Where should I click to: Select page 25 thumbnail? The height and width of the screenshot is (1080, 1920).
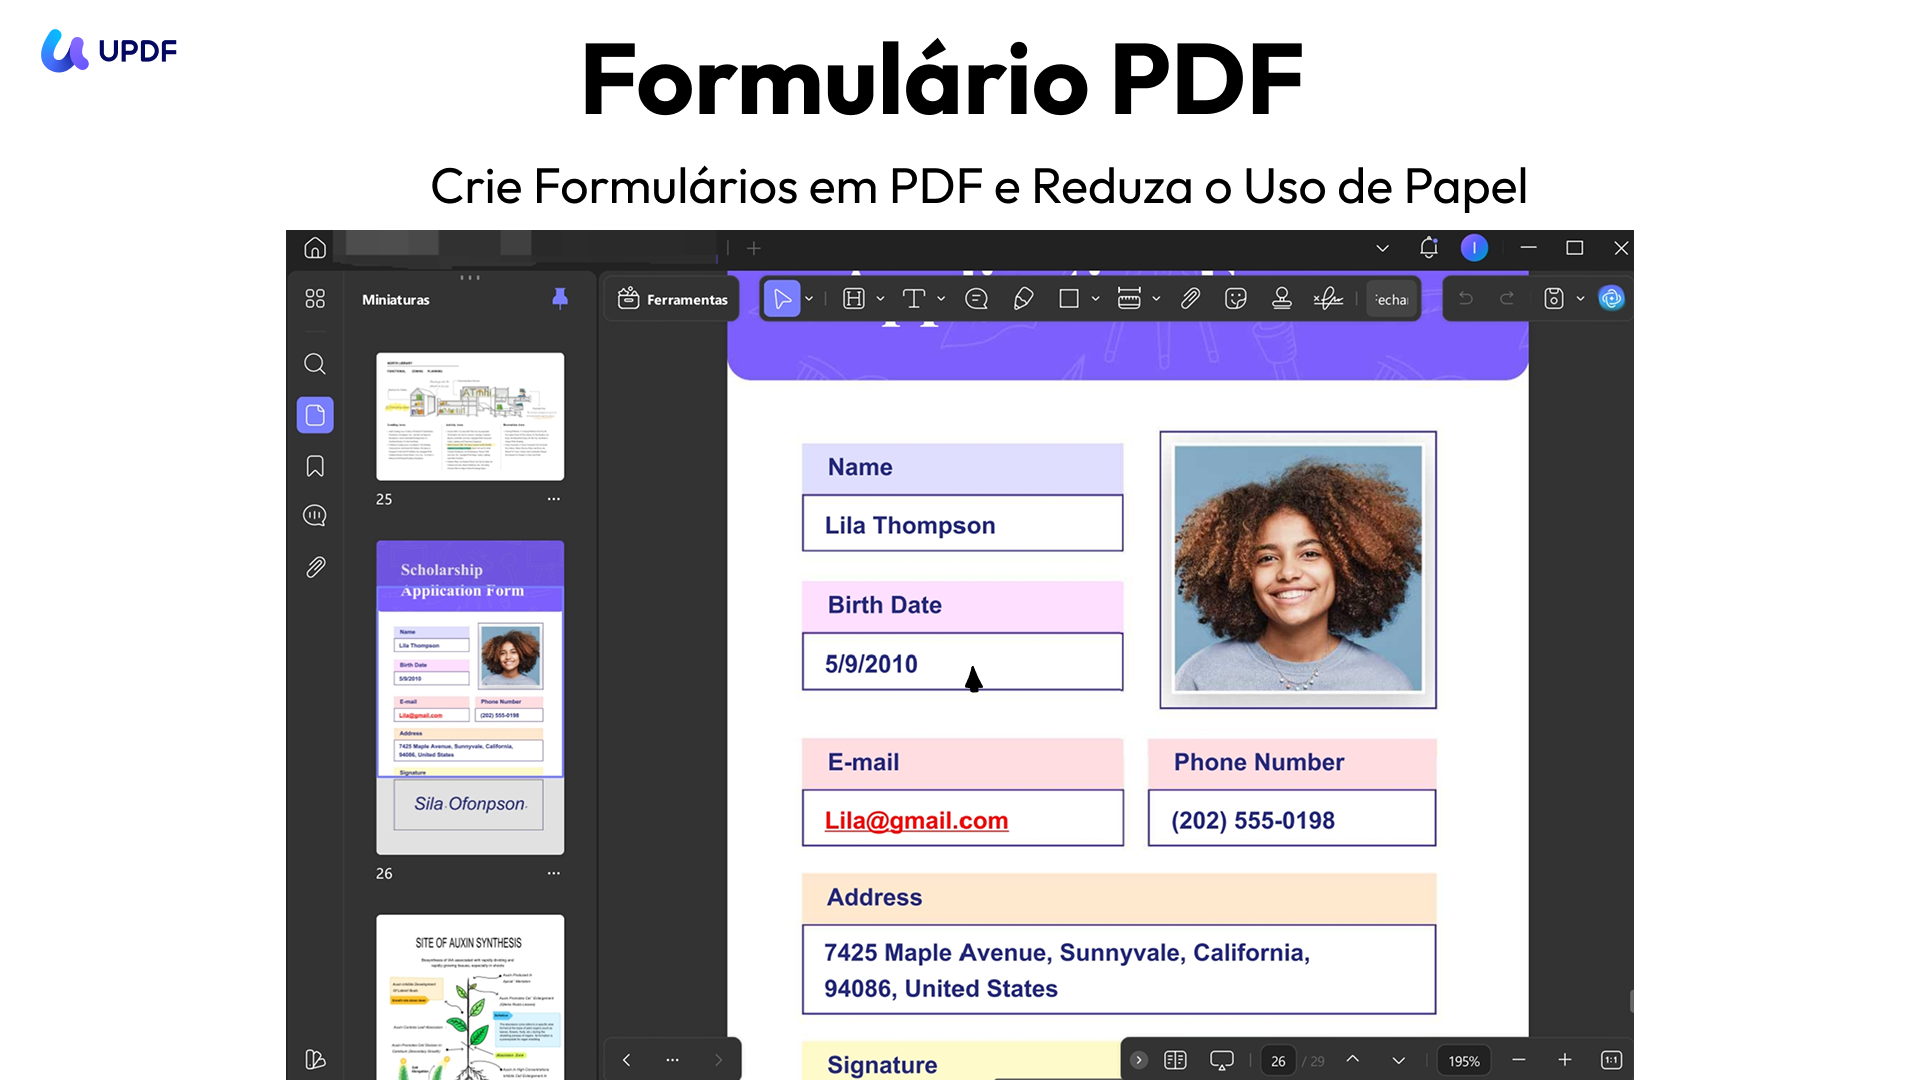pos(470,416)
